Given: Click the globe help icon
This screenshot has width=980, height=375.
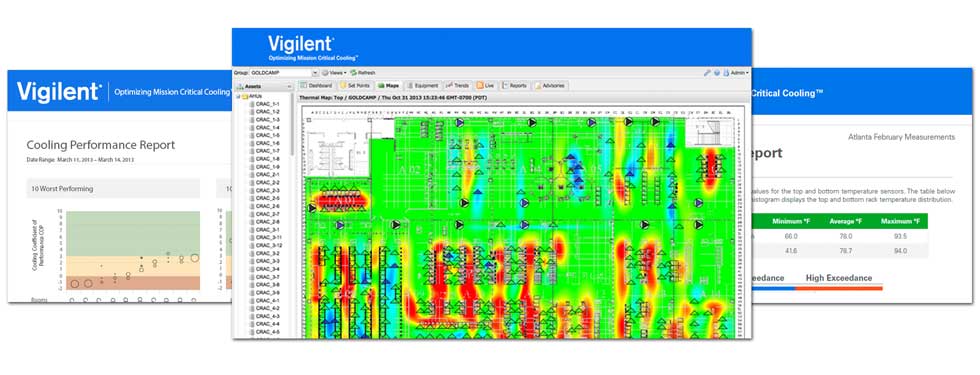Looking at the screenshot, I should pyautogui.click(x=717, y=72).
